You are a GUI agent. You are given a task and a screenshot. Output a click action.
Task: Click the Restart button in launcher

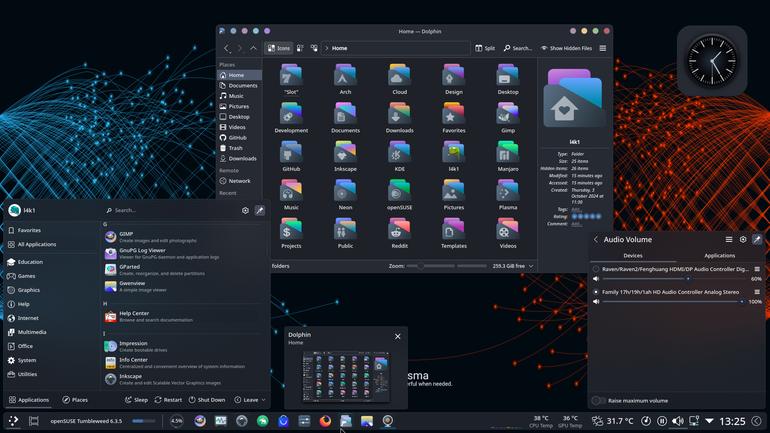168,400
